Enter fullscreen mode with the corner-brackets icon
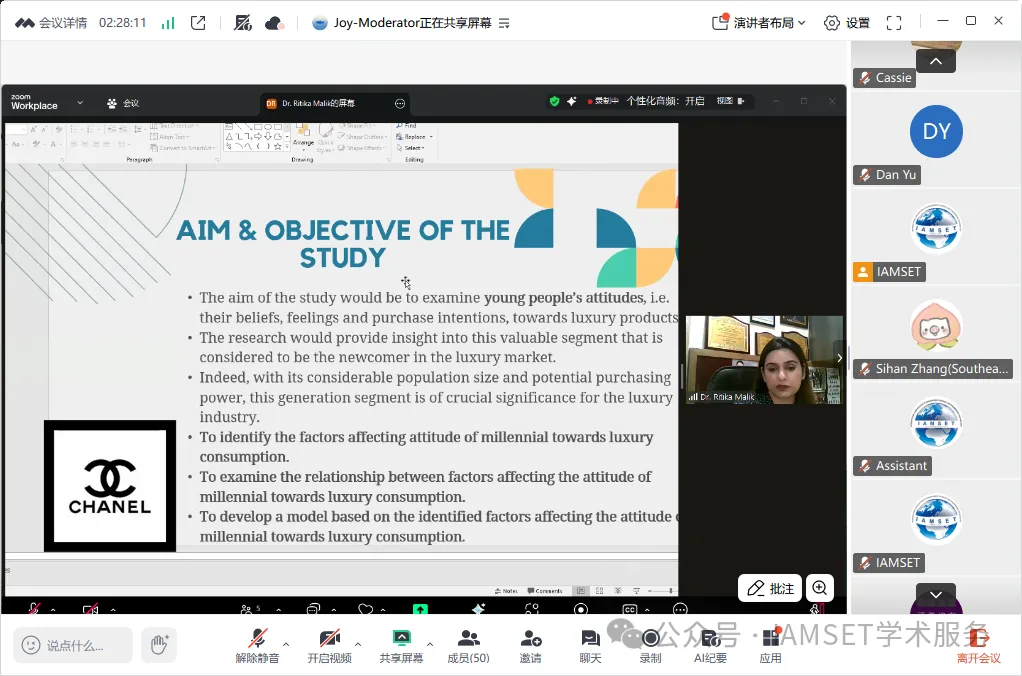 click(x=894, y=23)
